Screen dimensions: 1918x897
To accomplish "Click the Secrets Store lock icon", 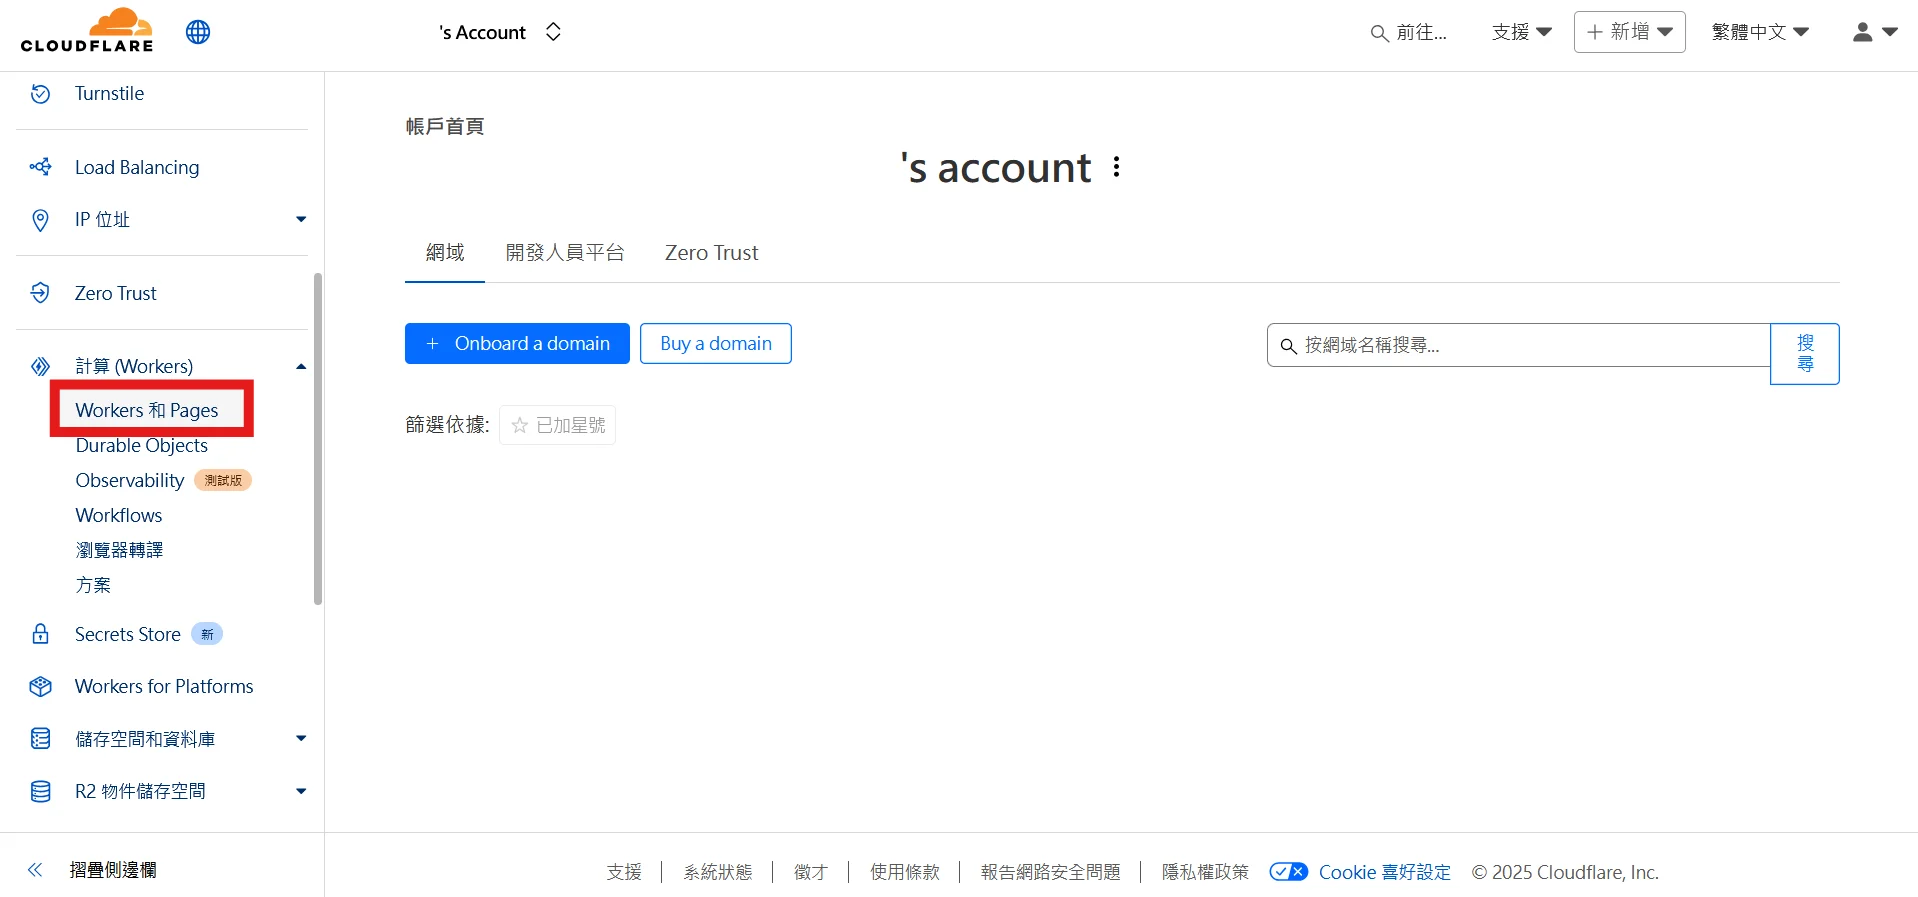I will [x=40, y=634].
